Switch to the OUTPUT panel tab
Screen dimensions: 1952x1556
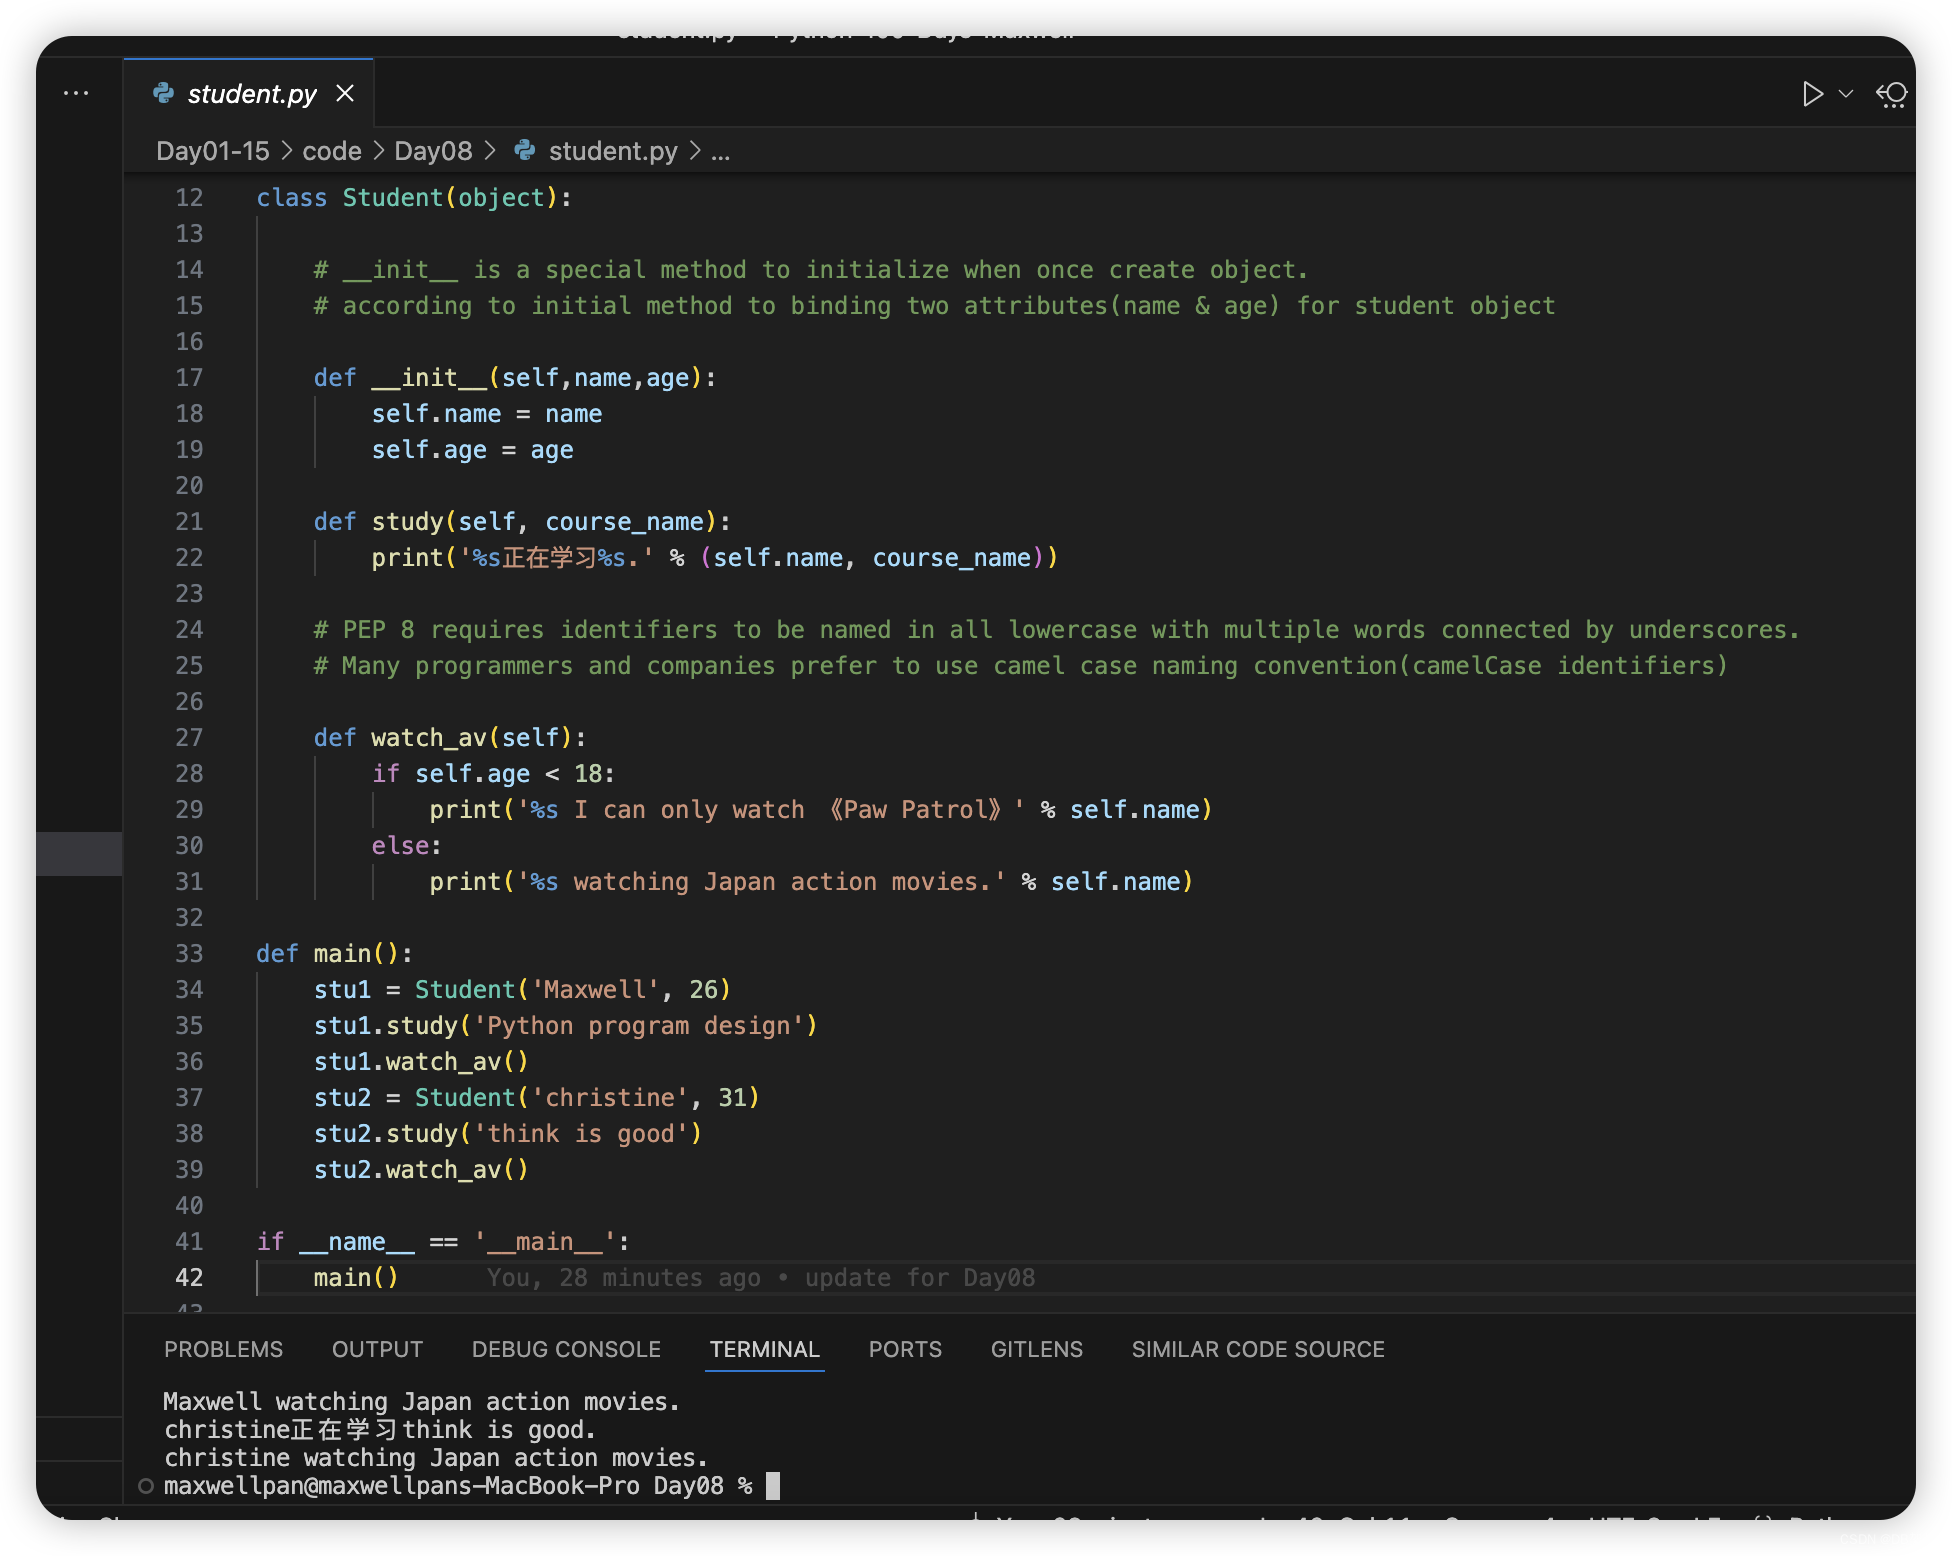pos(377,1349)
